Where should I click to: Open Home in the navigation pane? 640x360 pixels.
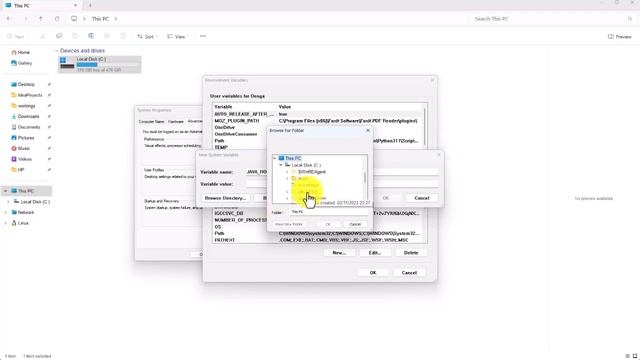click(x=20, y=52)
